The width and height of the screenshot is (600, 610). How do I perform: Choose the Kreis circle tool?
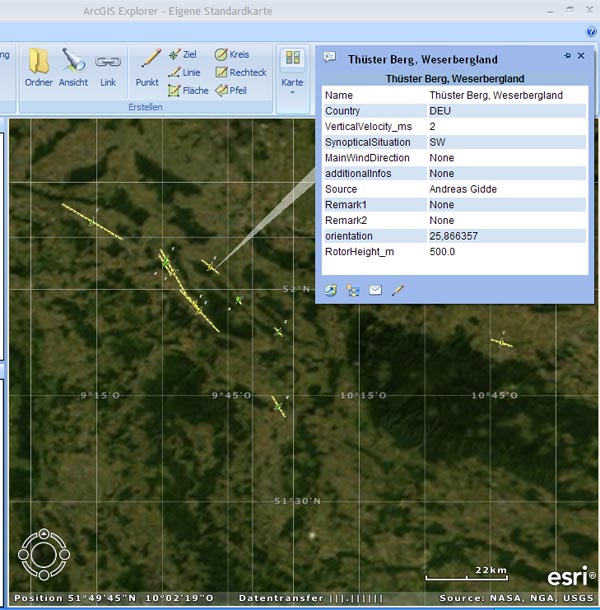pyautogui.click(x=232, y=54)
